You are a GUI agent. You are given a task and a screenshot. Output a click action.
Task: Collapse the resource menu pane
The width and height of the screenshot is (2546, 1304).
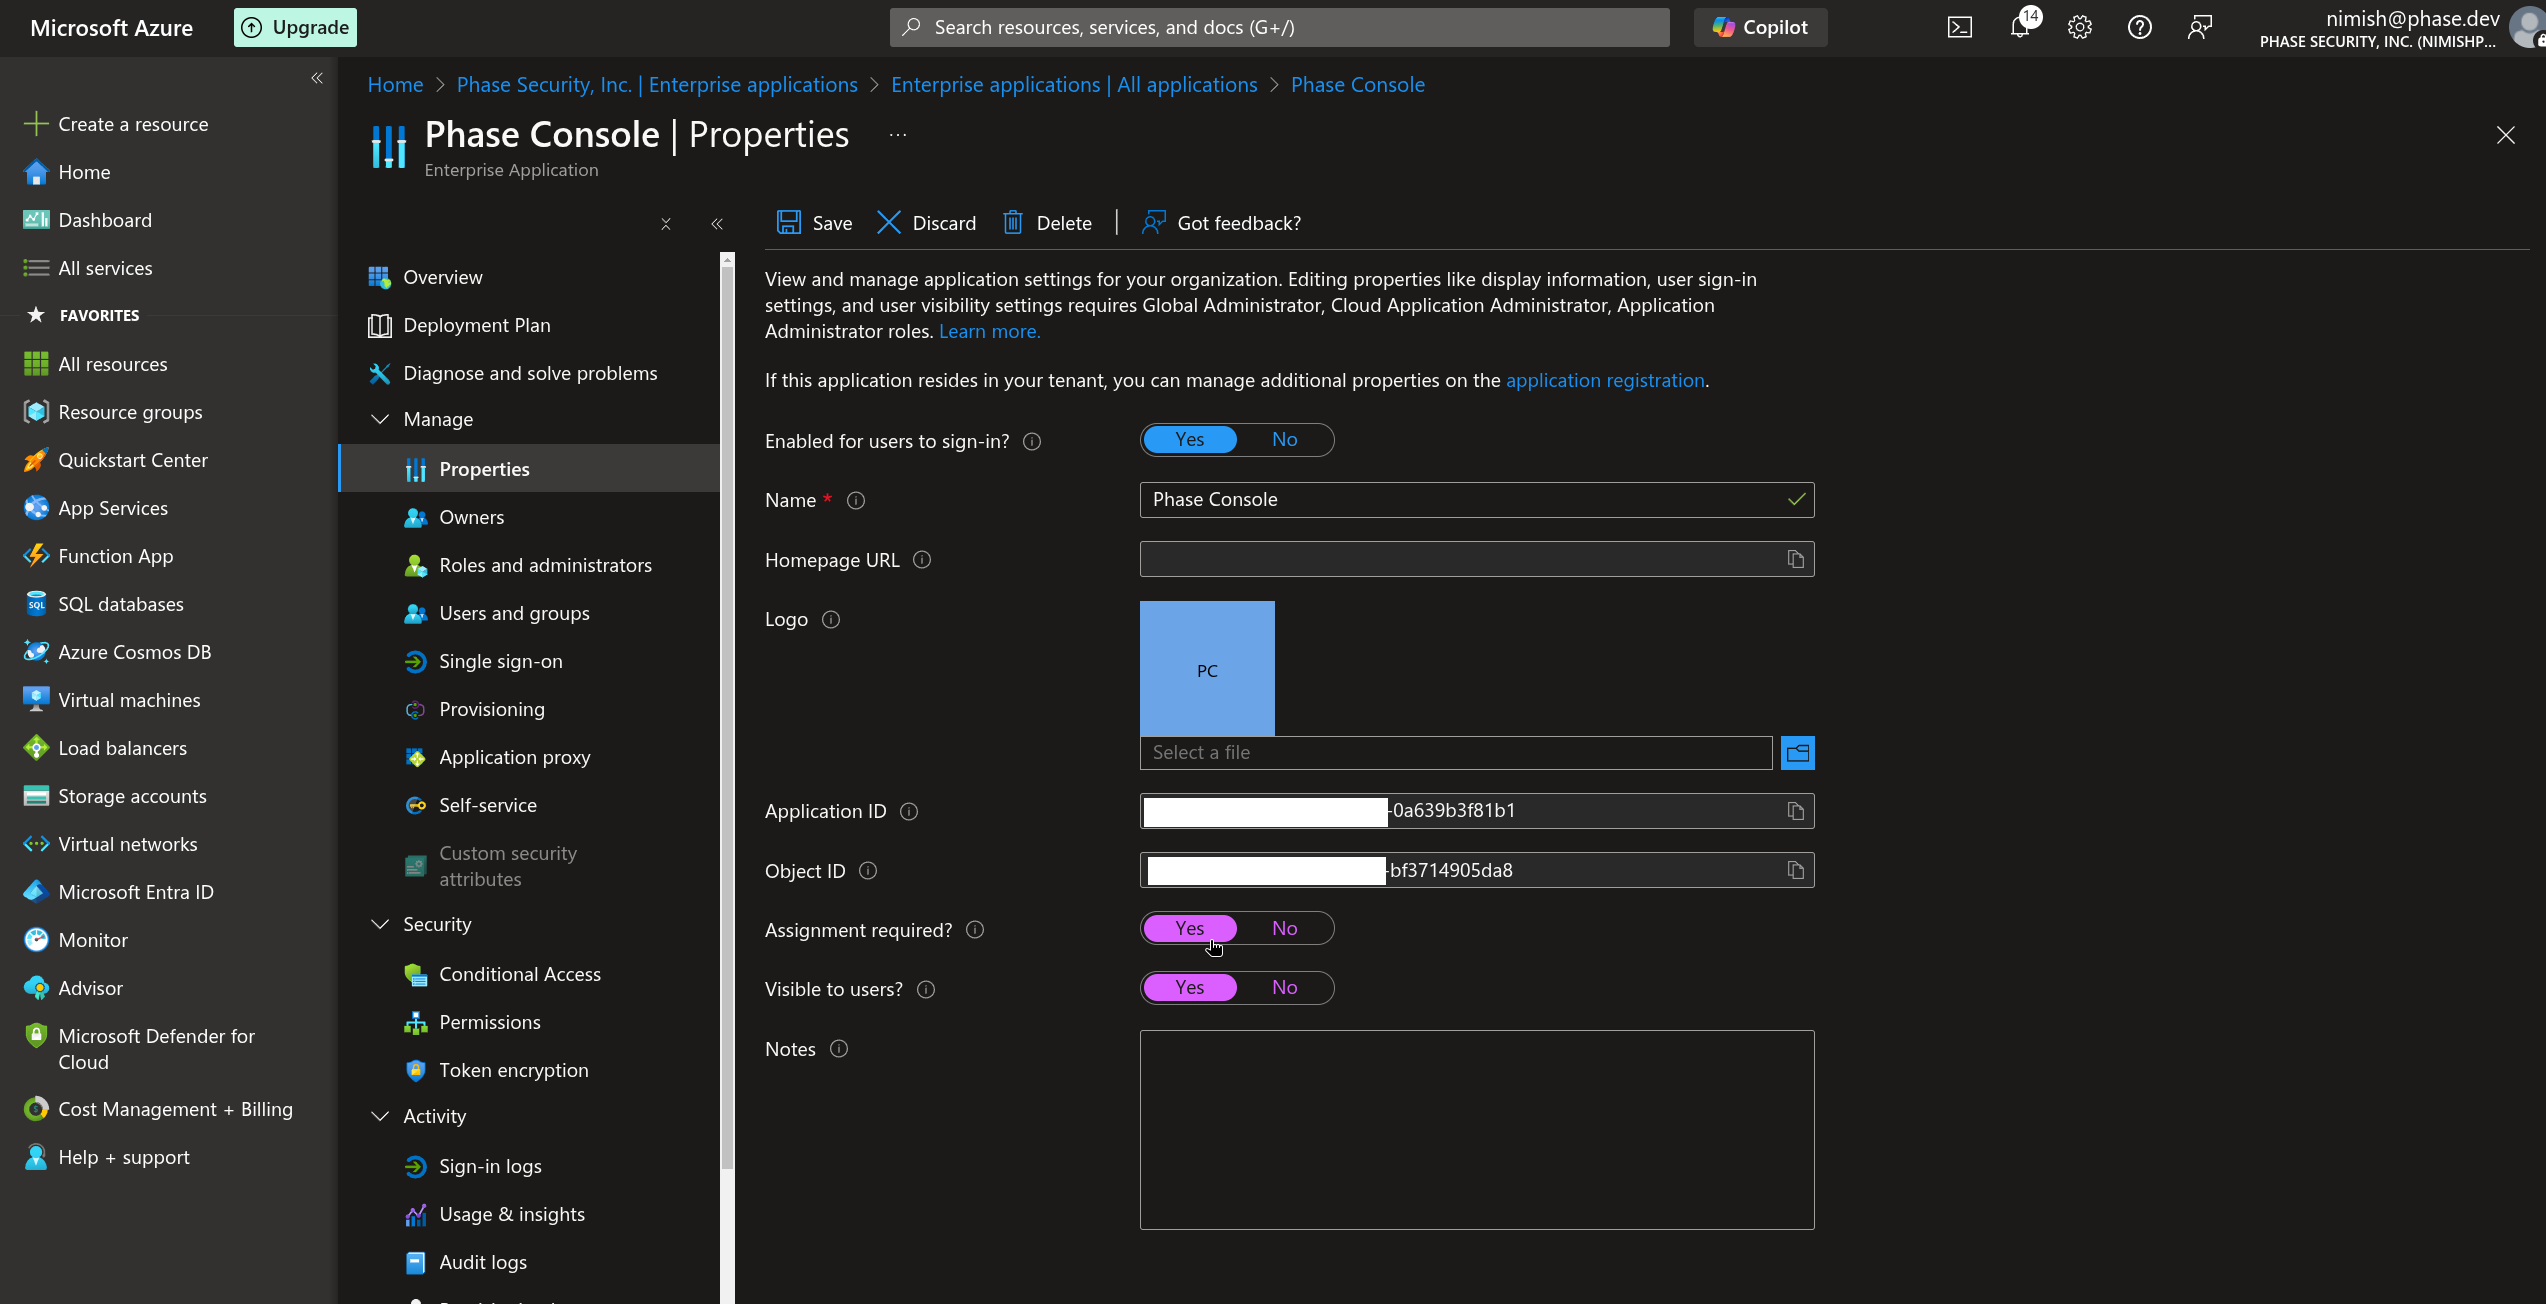tap(717, 224)
